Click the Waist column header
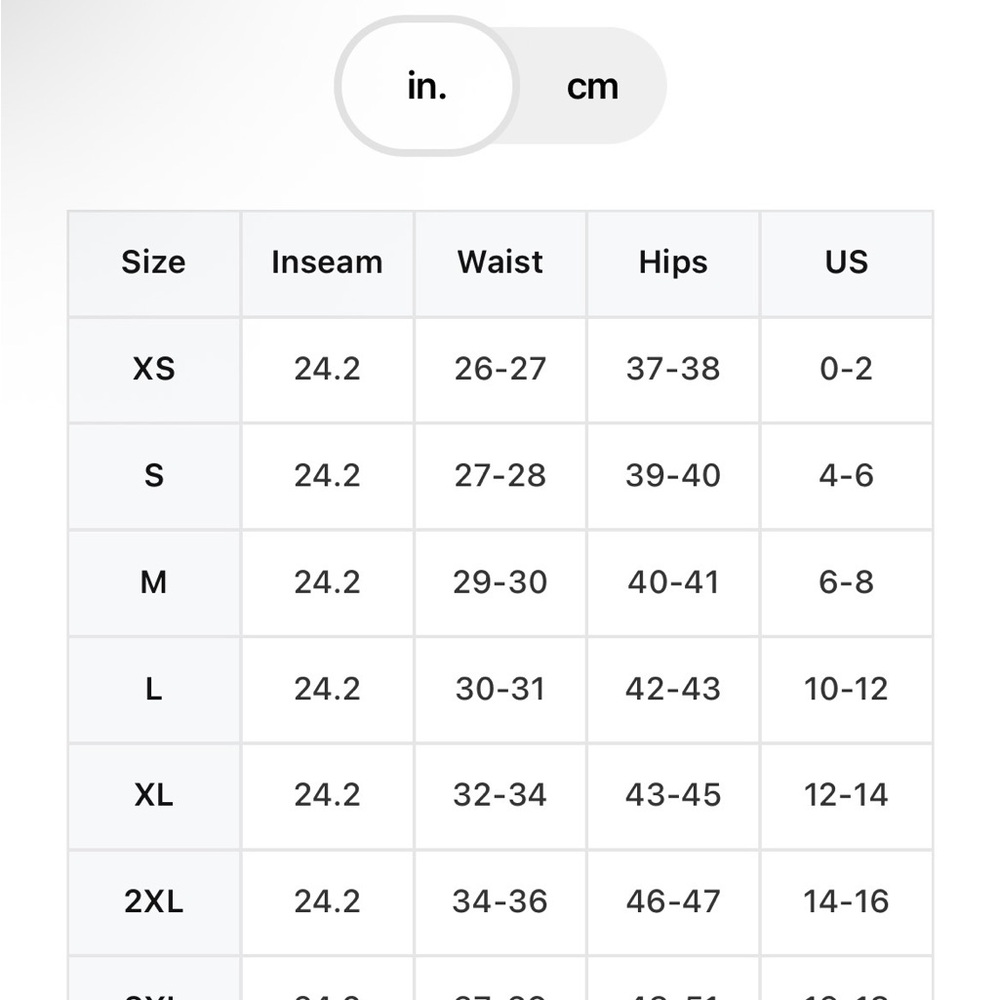1000x1000 pixels. point(500,263)
